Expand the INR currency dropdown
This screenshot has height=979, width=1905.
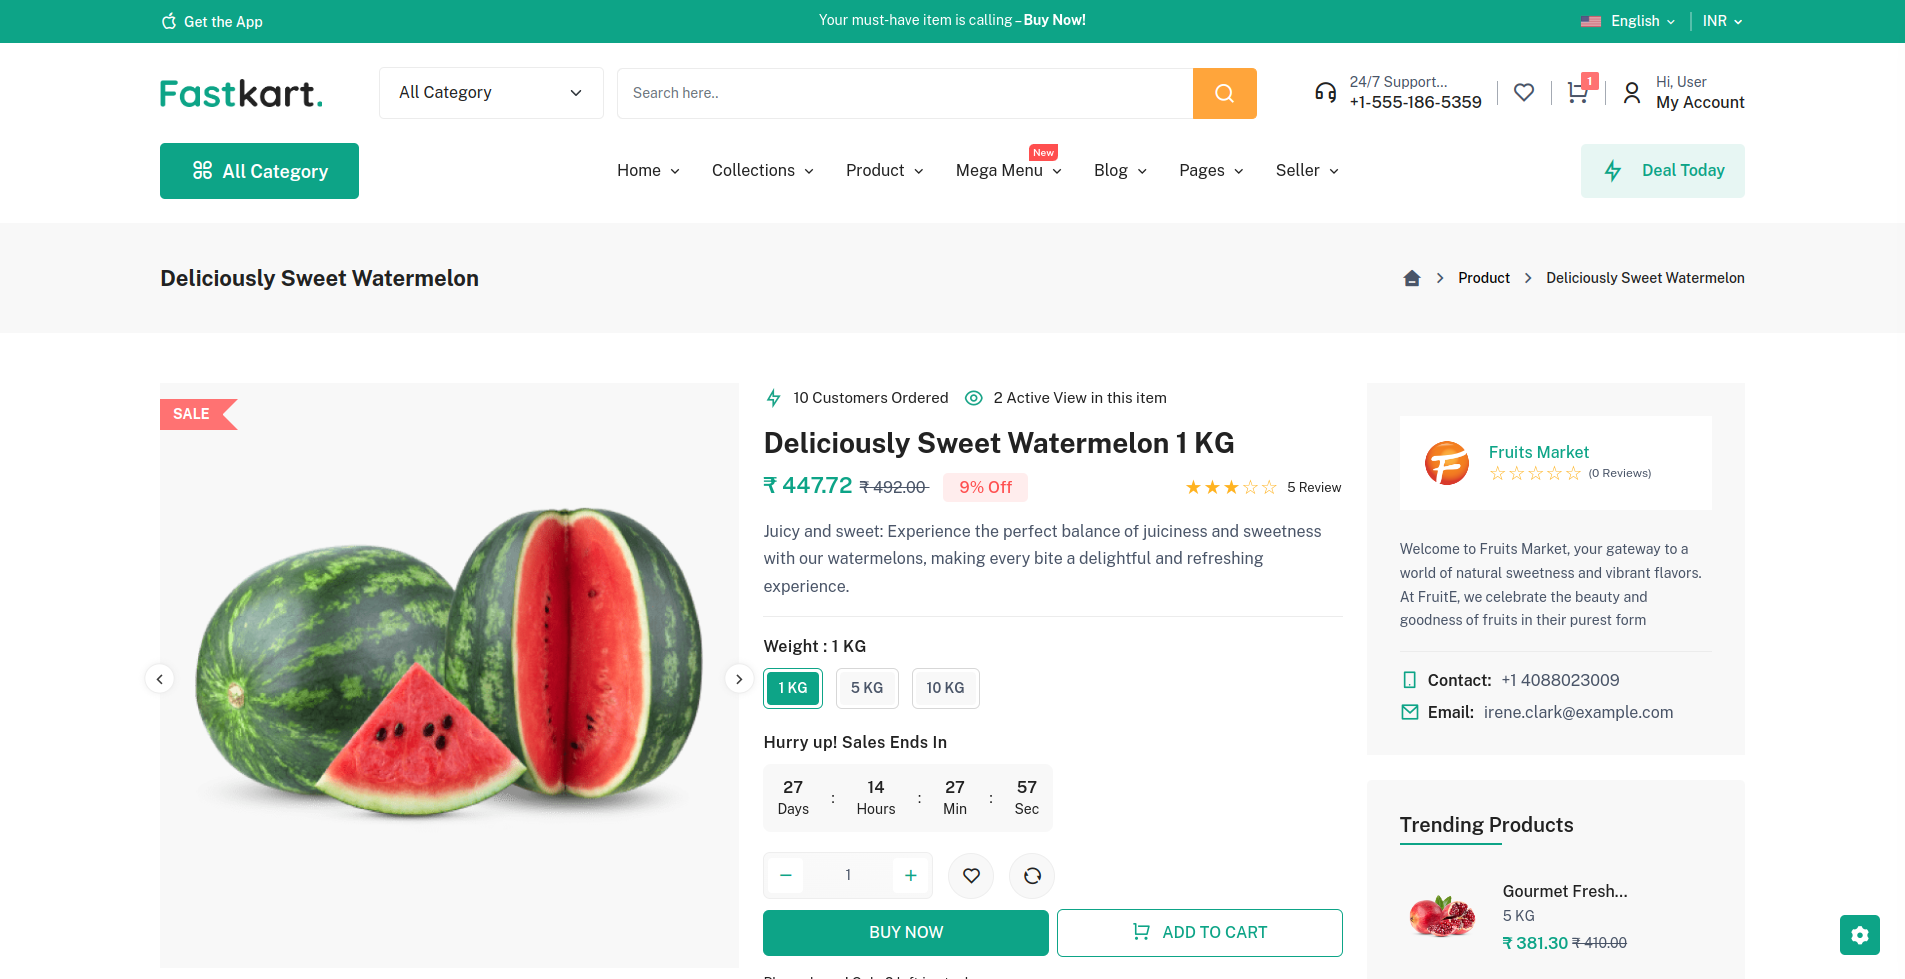click(x=1722, y=21)
